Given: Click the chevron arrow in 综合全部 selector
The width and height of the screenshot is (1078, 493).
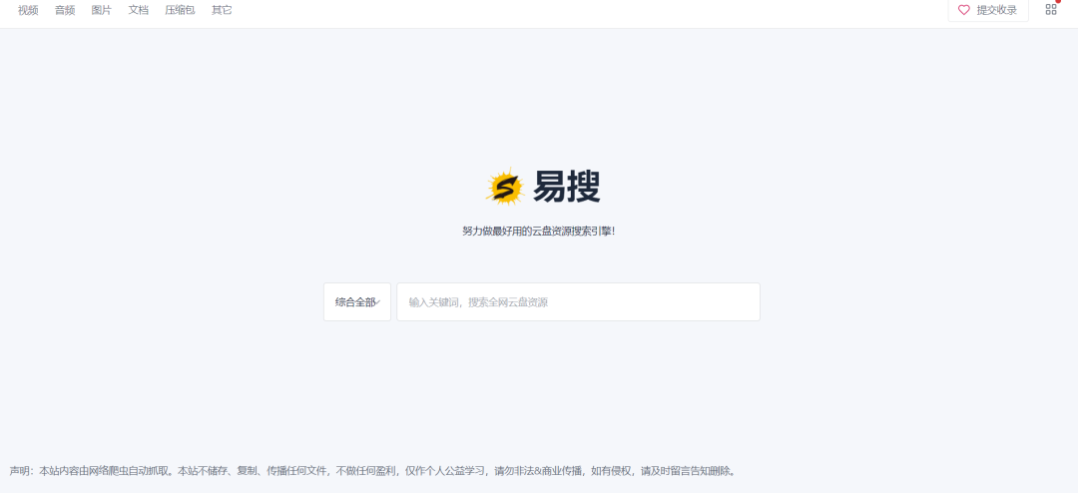Looking at the screenshot, I should 379,303.
